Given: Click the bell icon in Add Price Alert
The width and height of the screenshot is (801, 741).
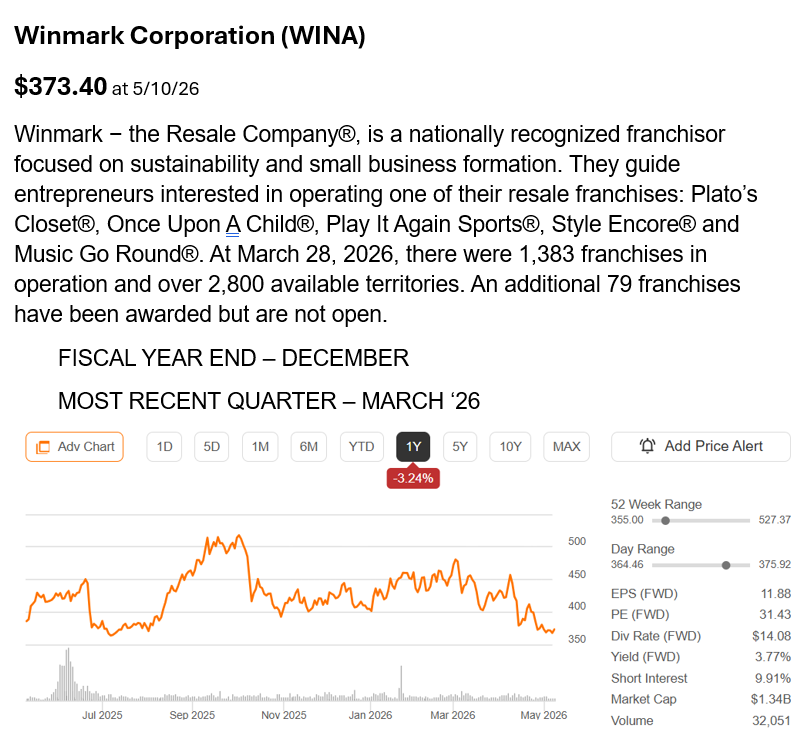Looking at the screenshot, I should coord(647,446).
